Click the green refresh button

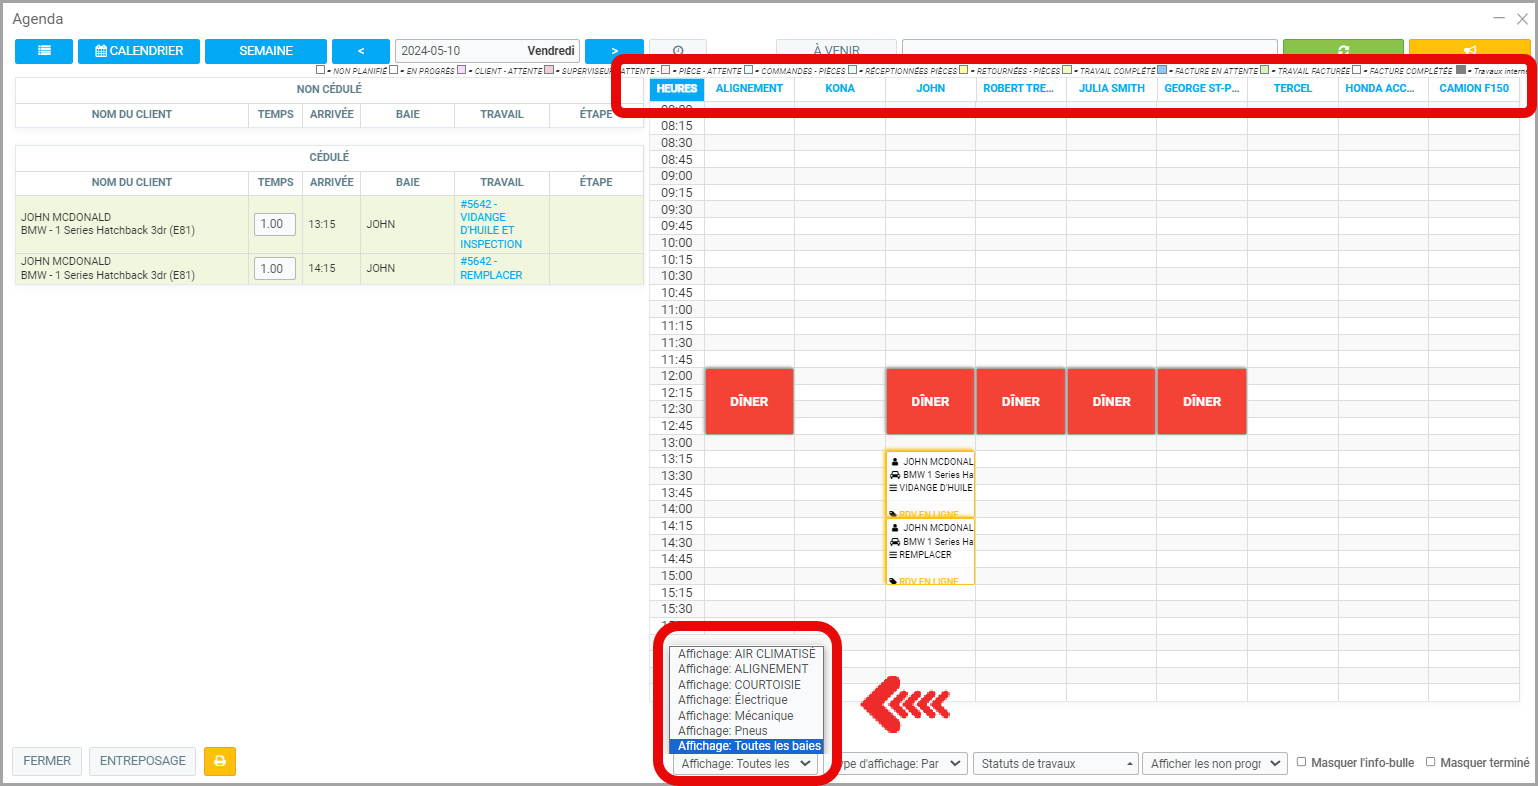1343,48
